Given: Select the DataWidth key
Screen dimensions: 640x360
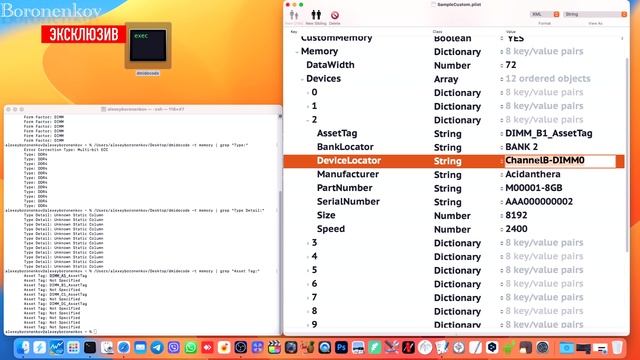Looking at the screenshot, I should 330,65.
